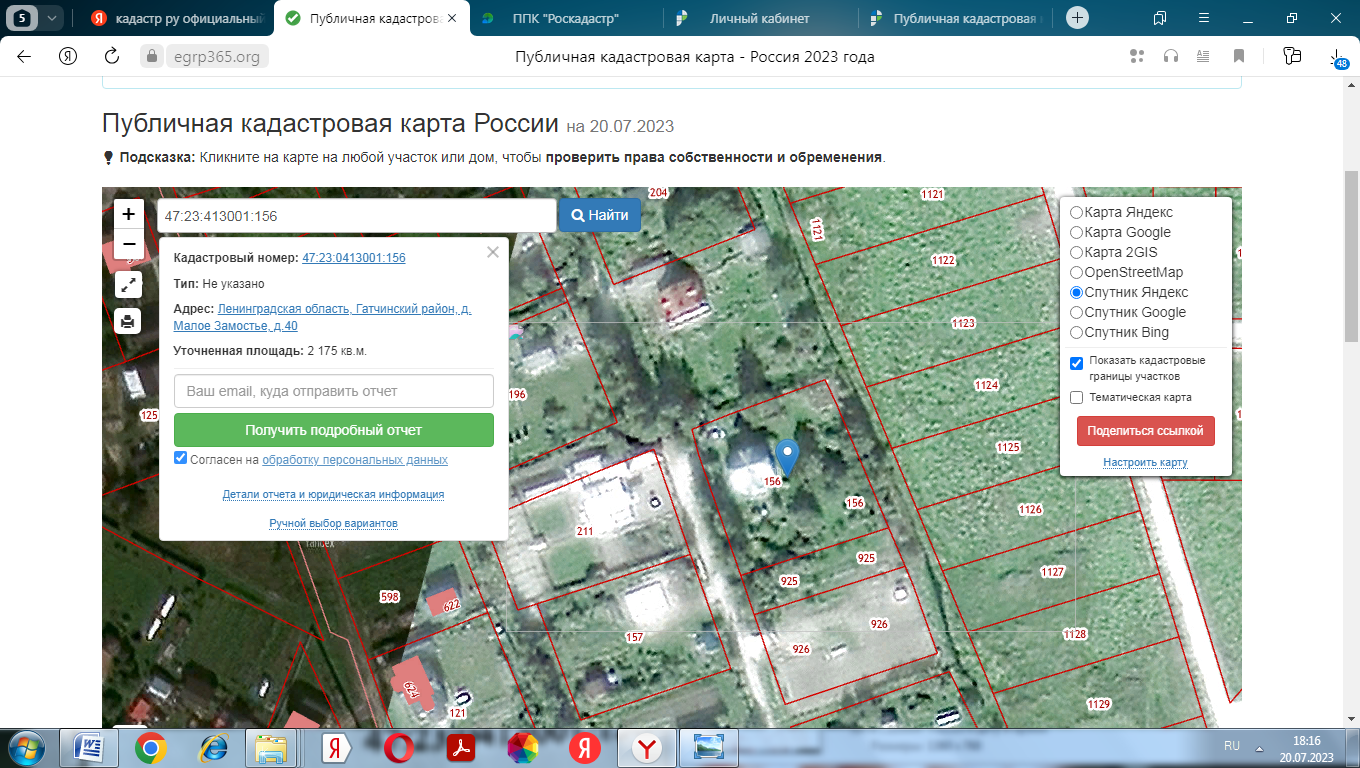
Task: Select parcel 1127 on the map
Action: coord(1052,572)
